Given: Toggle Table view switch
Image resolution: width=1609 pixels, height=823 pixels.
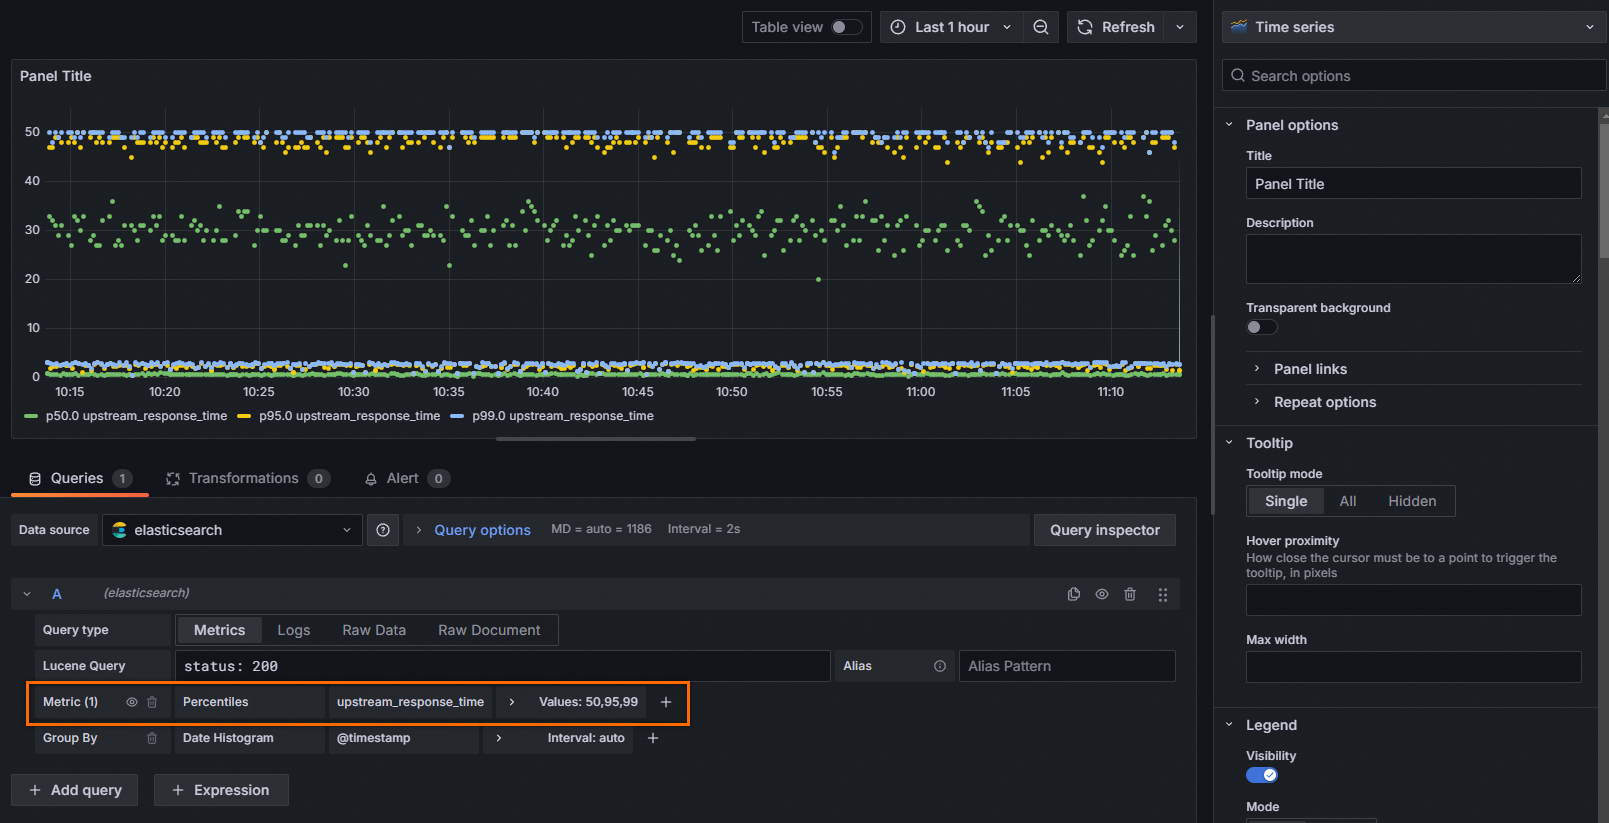Looking at the screenshot, I should click(846, 27).
